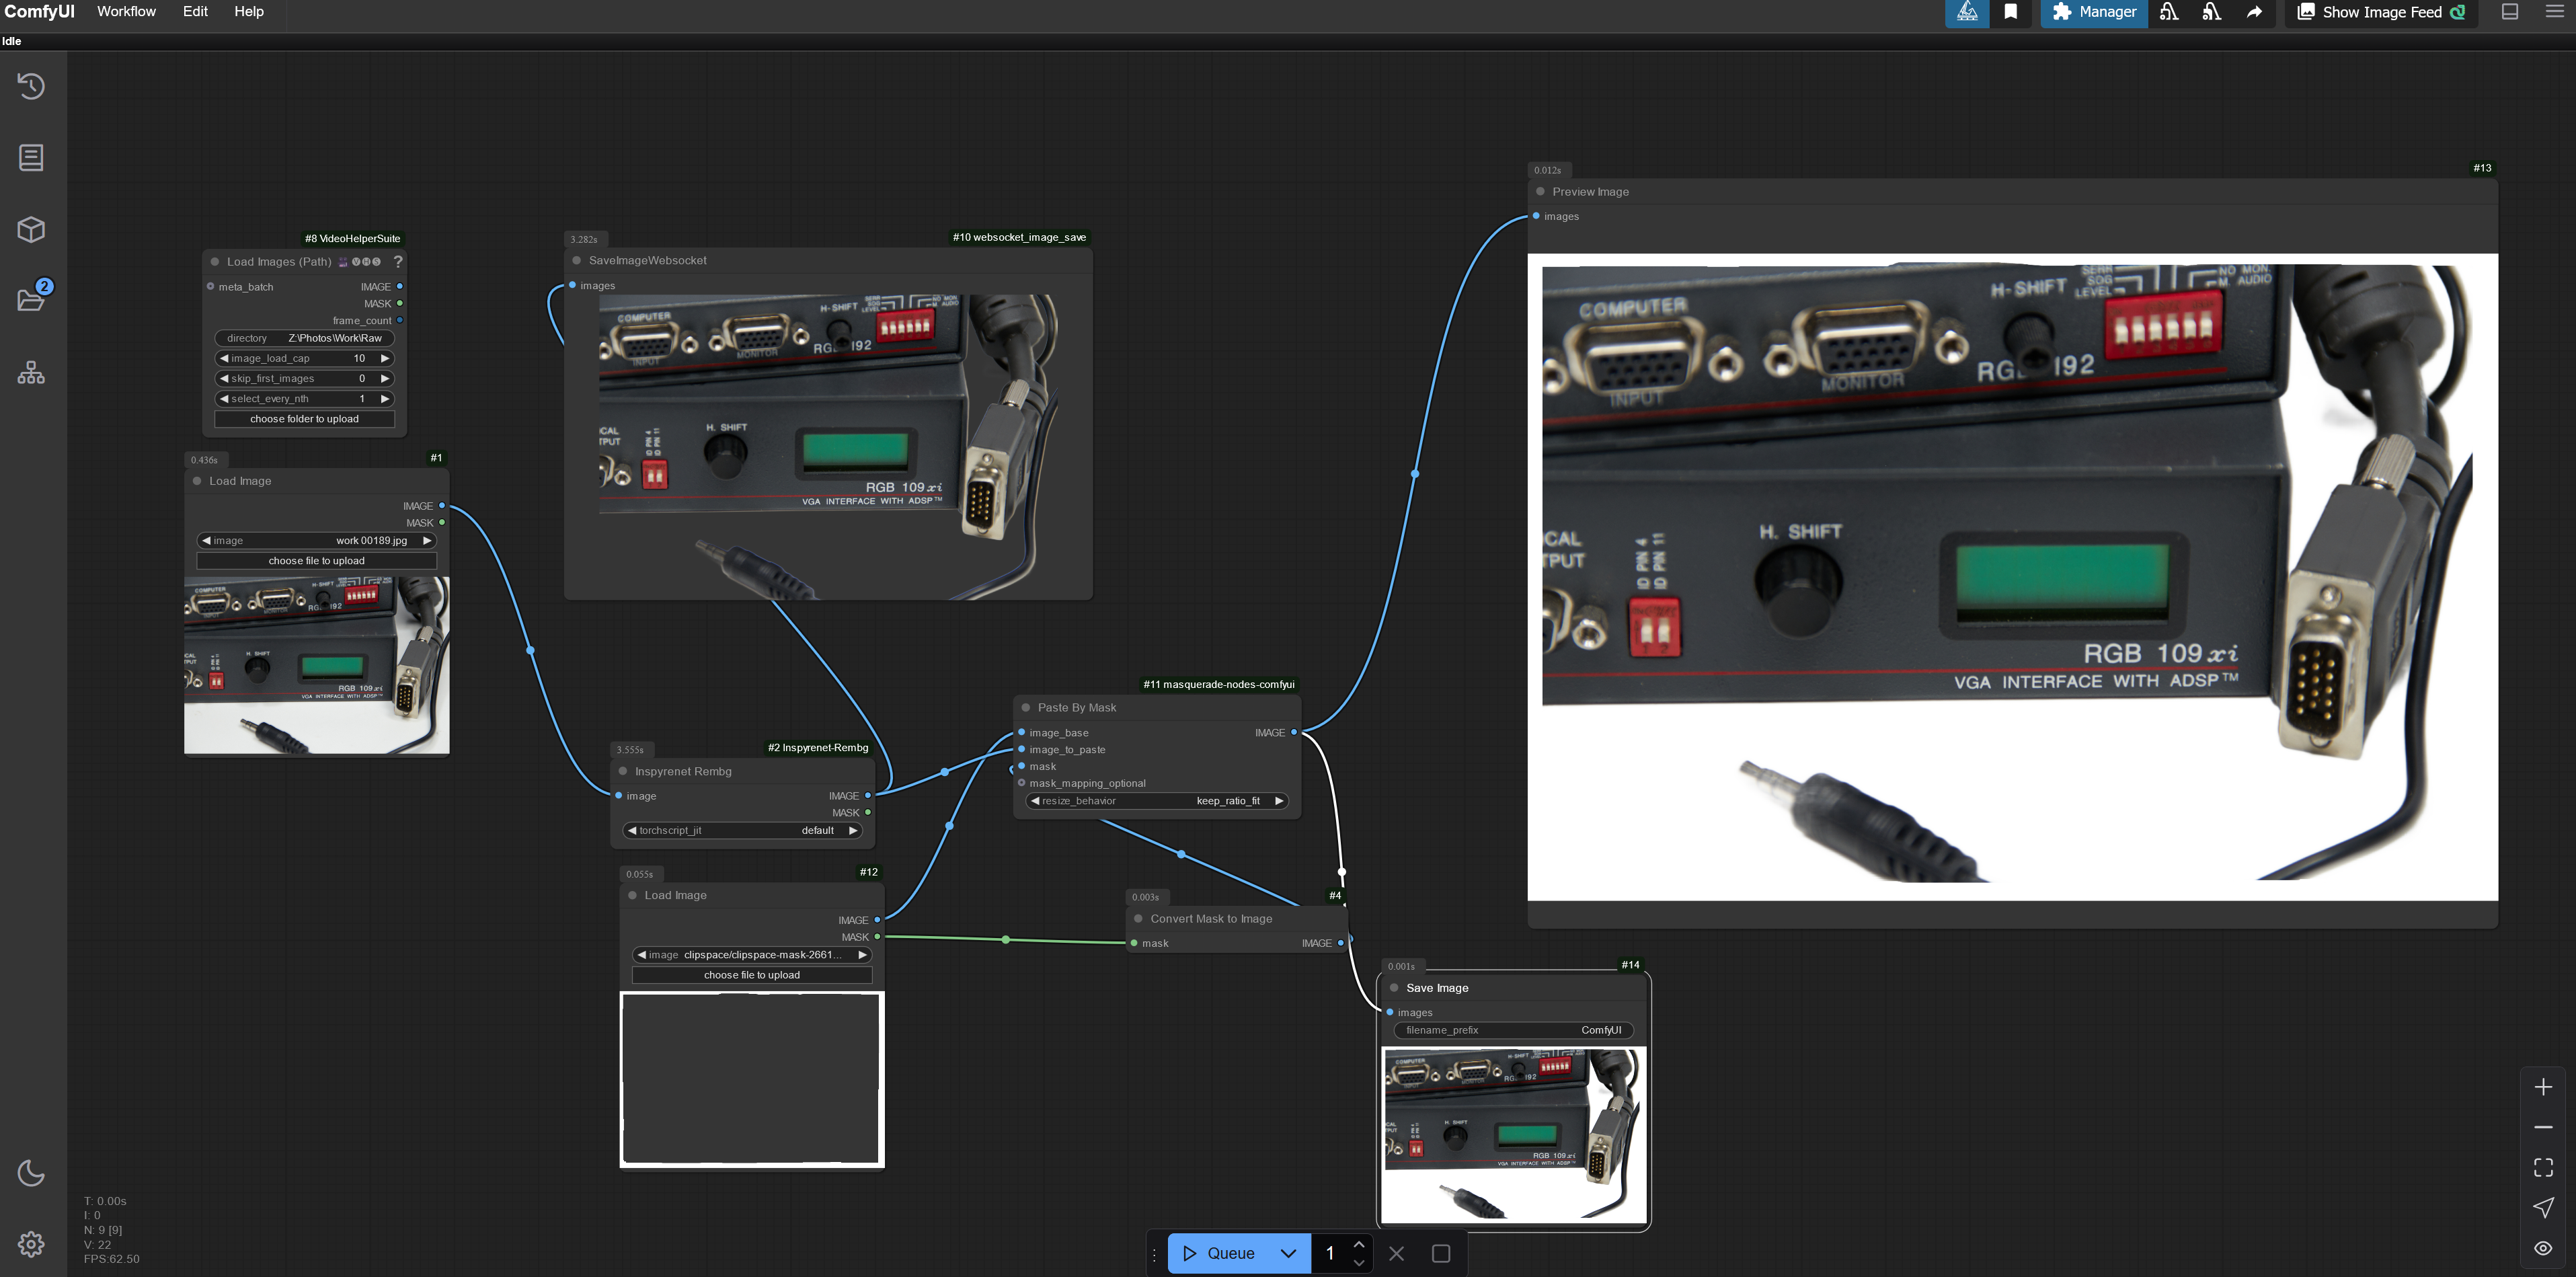Open settings gear icon in sidebar

pos(31,1243)
